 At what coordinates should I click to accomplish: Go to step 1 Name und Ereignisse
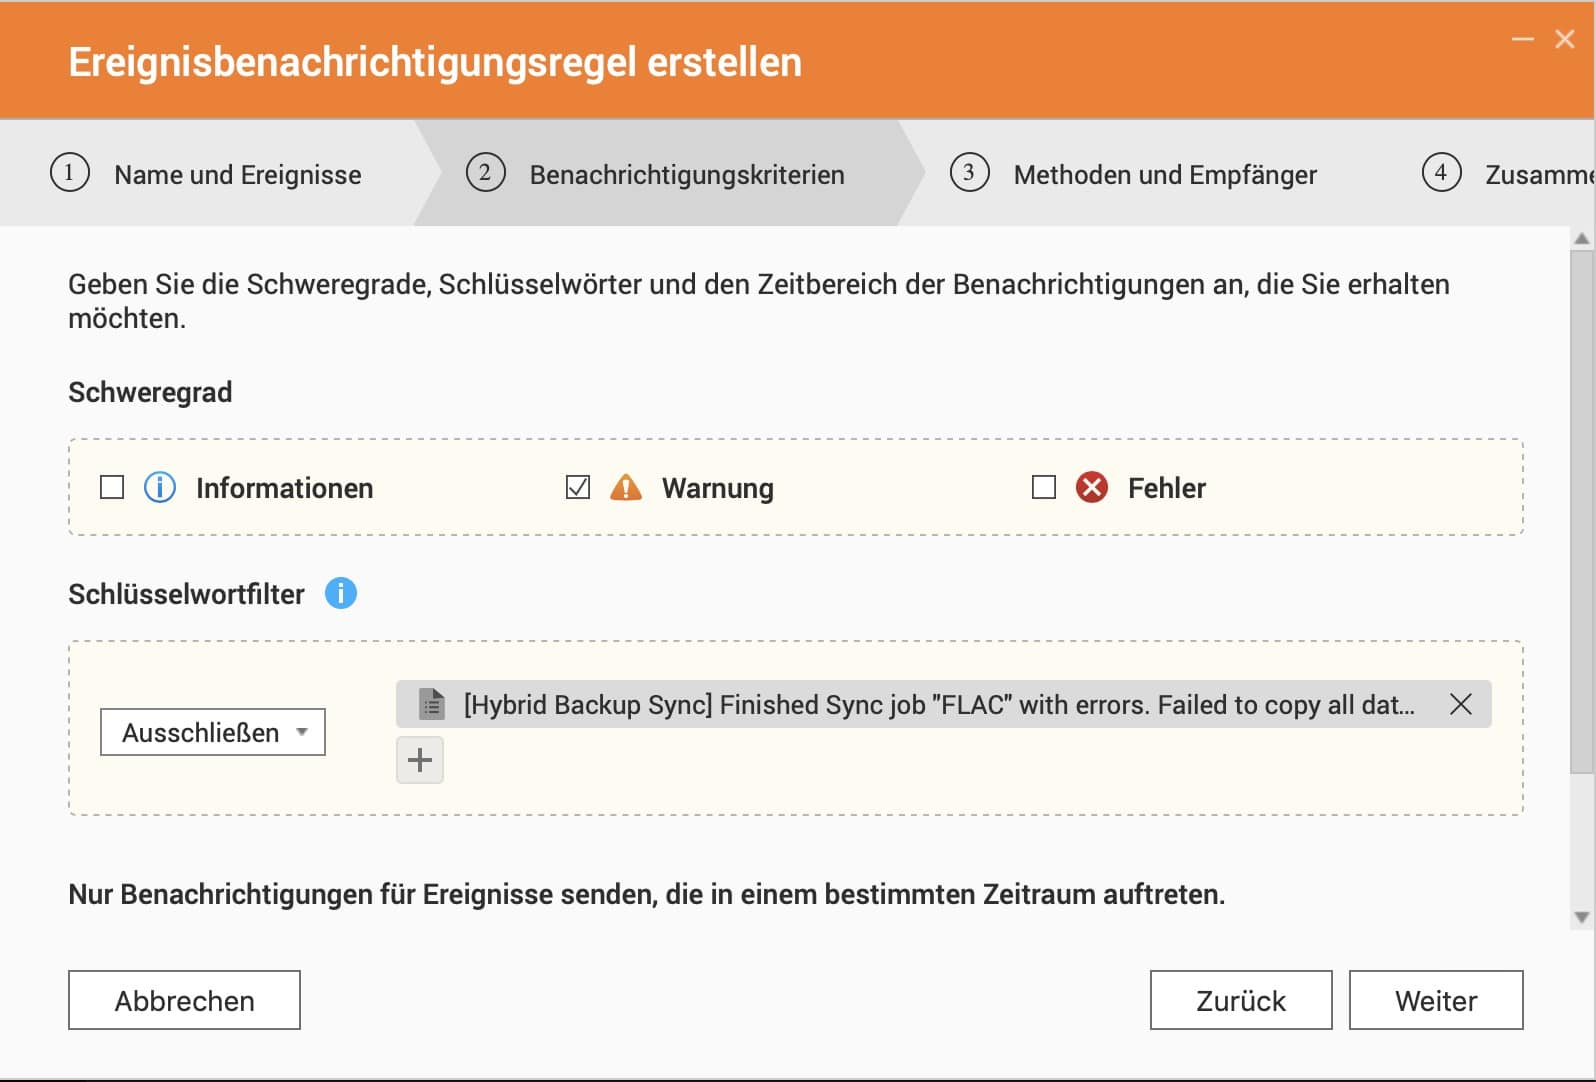point(206,174)
